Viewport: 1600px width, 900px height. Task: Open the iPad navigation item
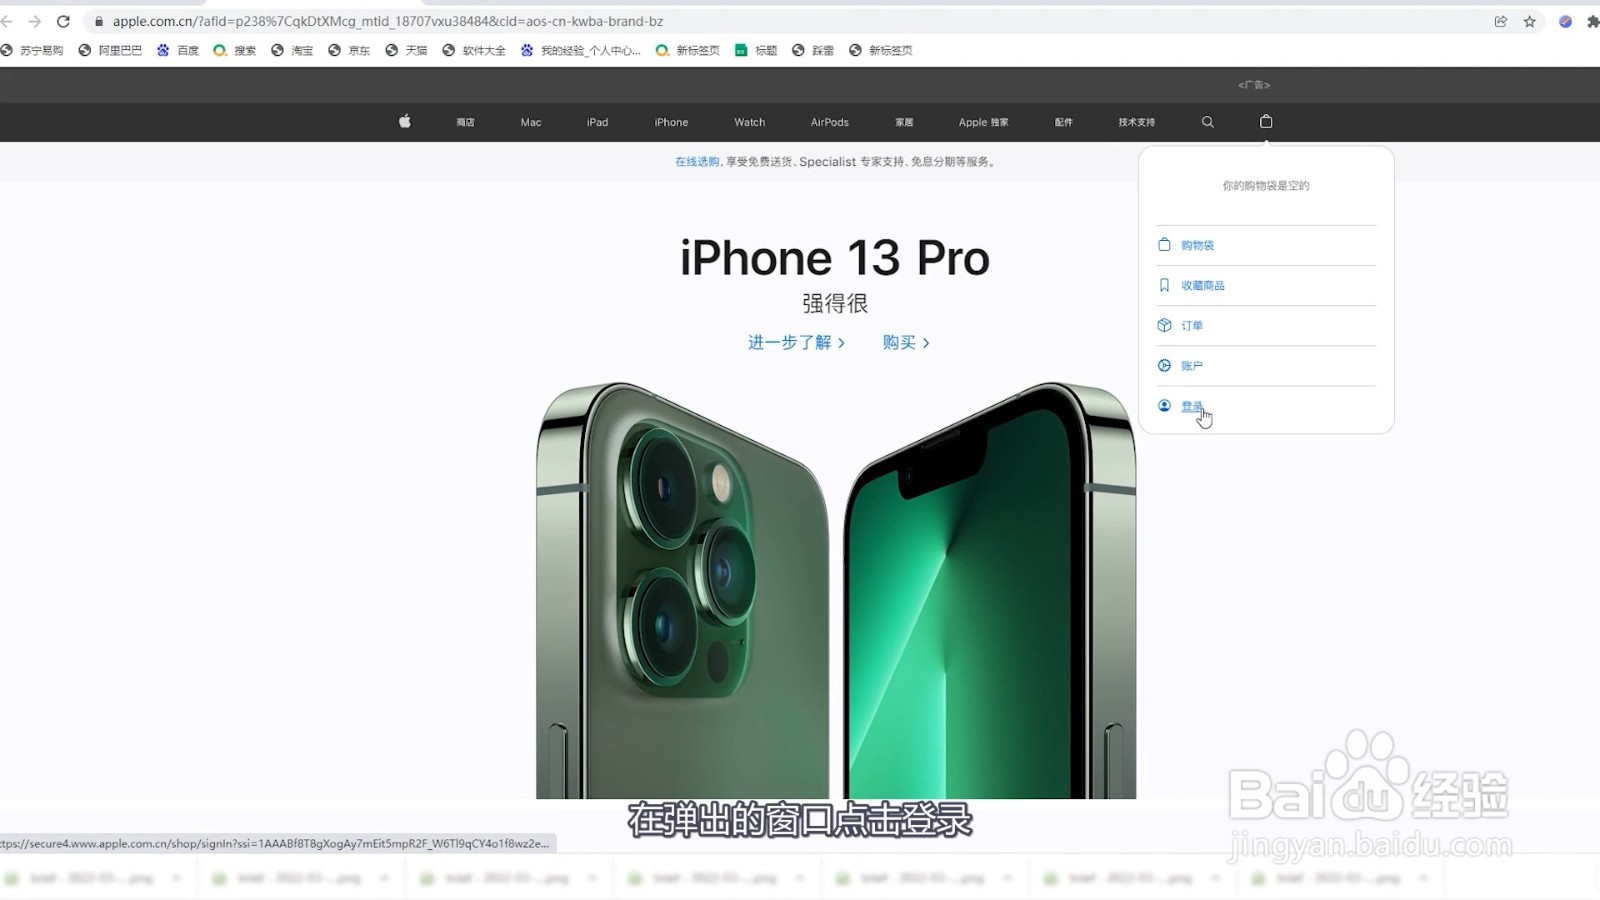click(x=597, y=122)
